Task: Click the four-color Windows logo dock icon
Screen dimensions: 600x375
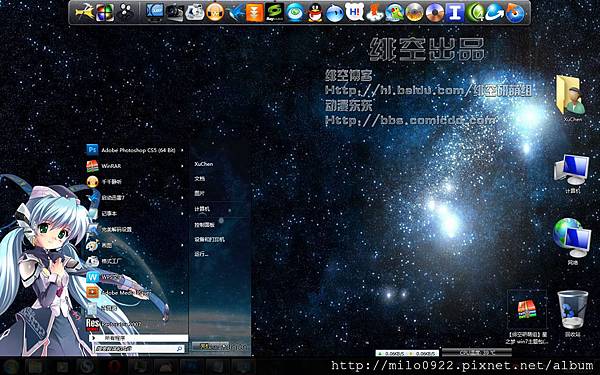Action: [x=105, y=12]
